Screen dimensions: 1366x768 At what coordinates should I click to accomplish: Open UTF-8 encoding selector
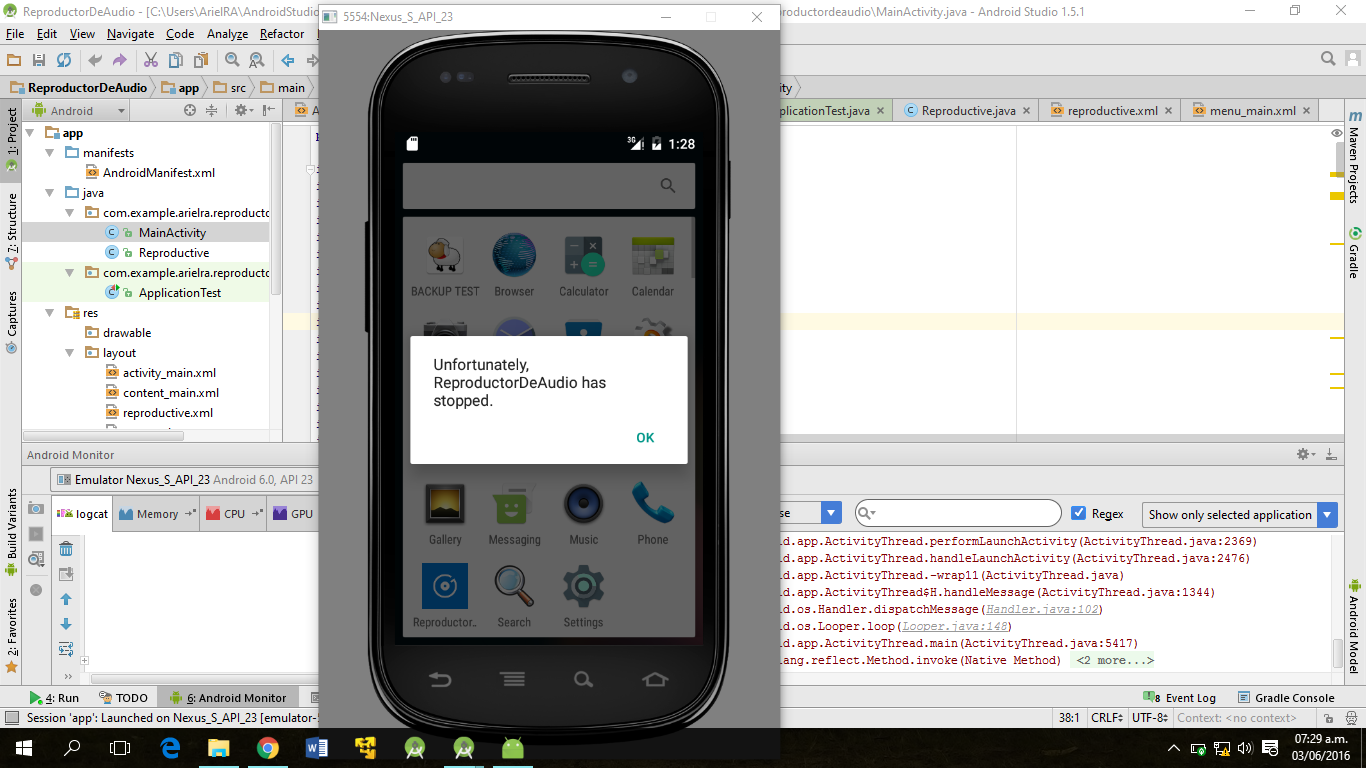point(1150,718)
